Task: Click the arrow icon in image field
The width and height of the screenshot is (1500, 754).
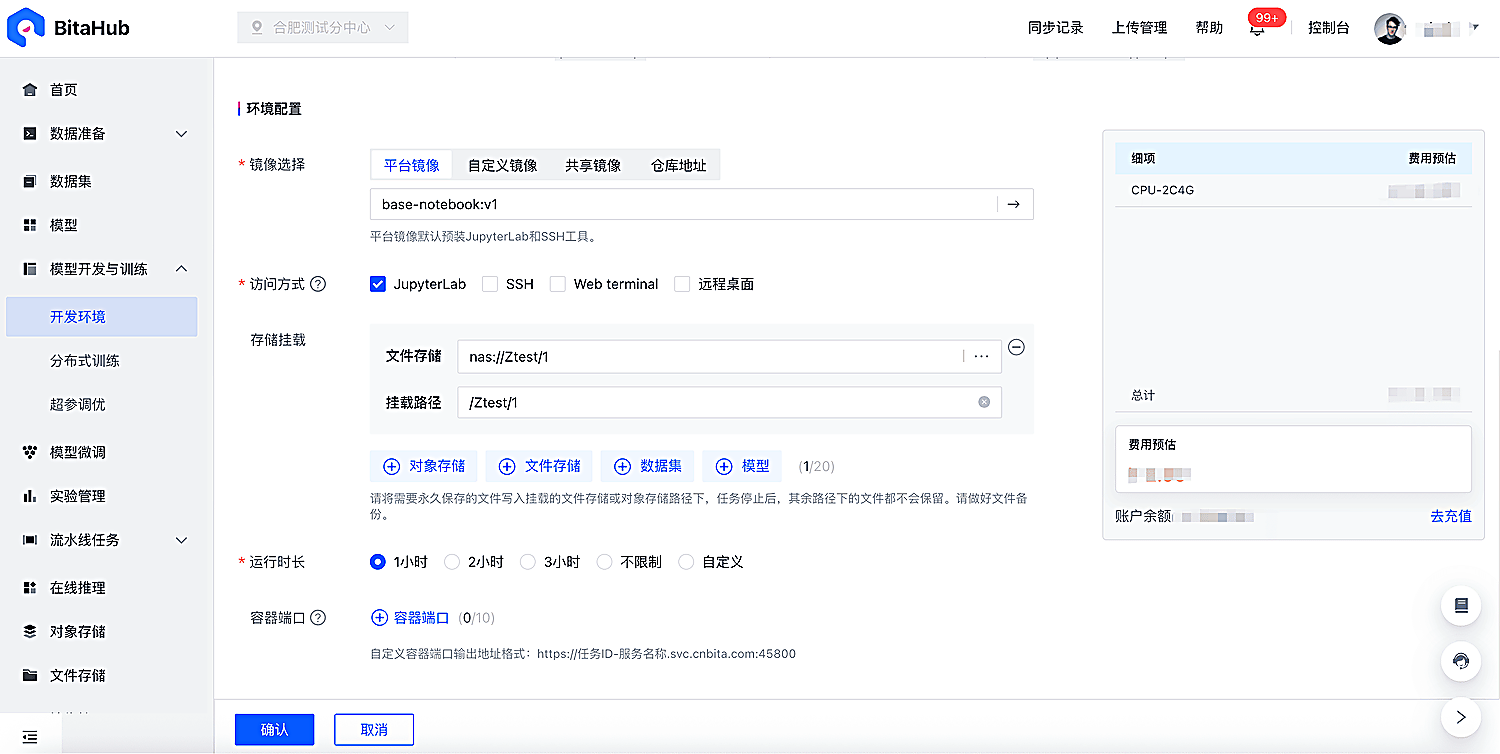Action: pos(1013,204)
